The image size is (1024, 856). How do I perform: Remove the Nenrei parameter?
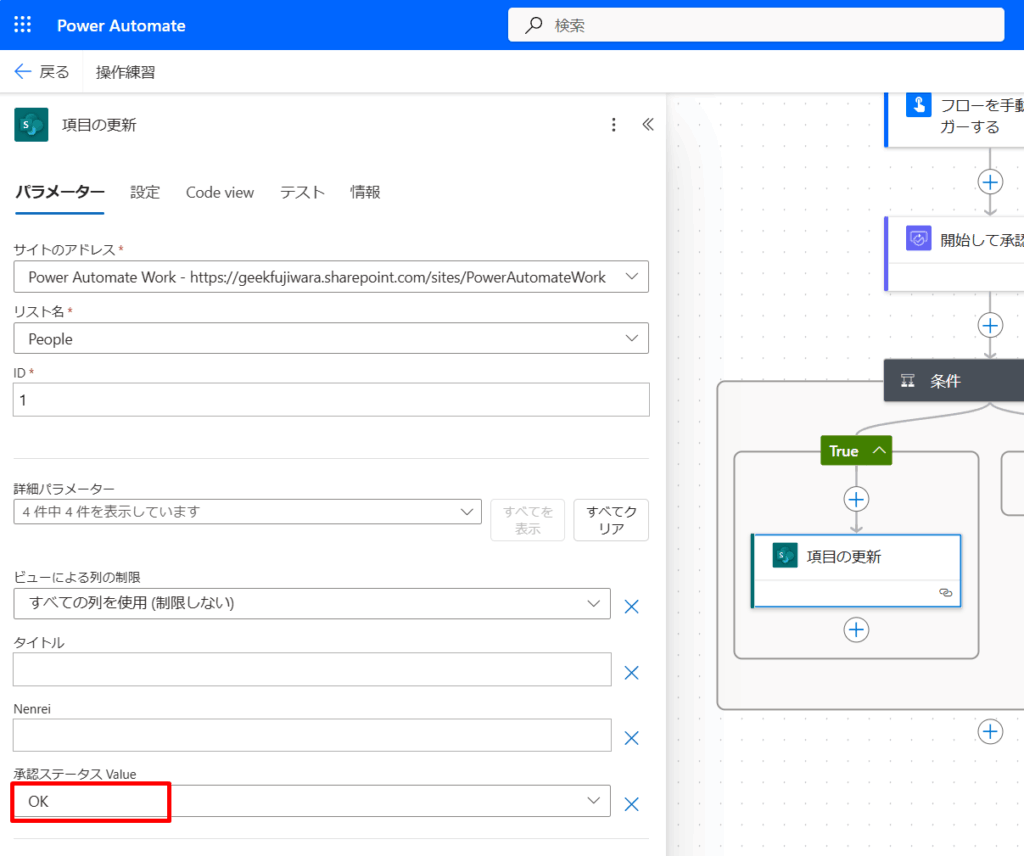[x=632, y=738]
